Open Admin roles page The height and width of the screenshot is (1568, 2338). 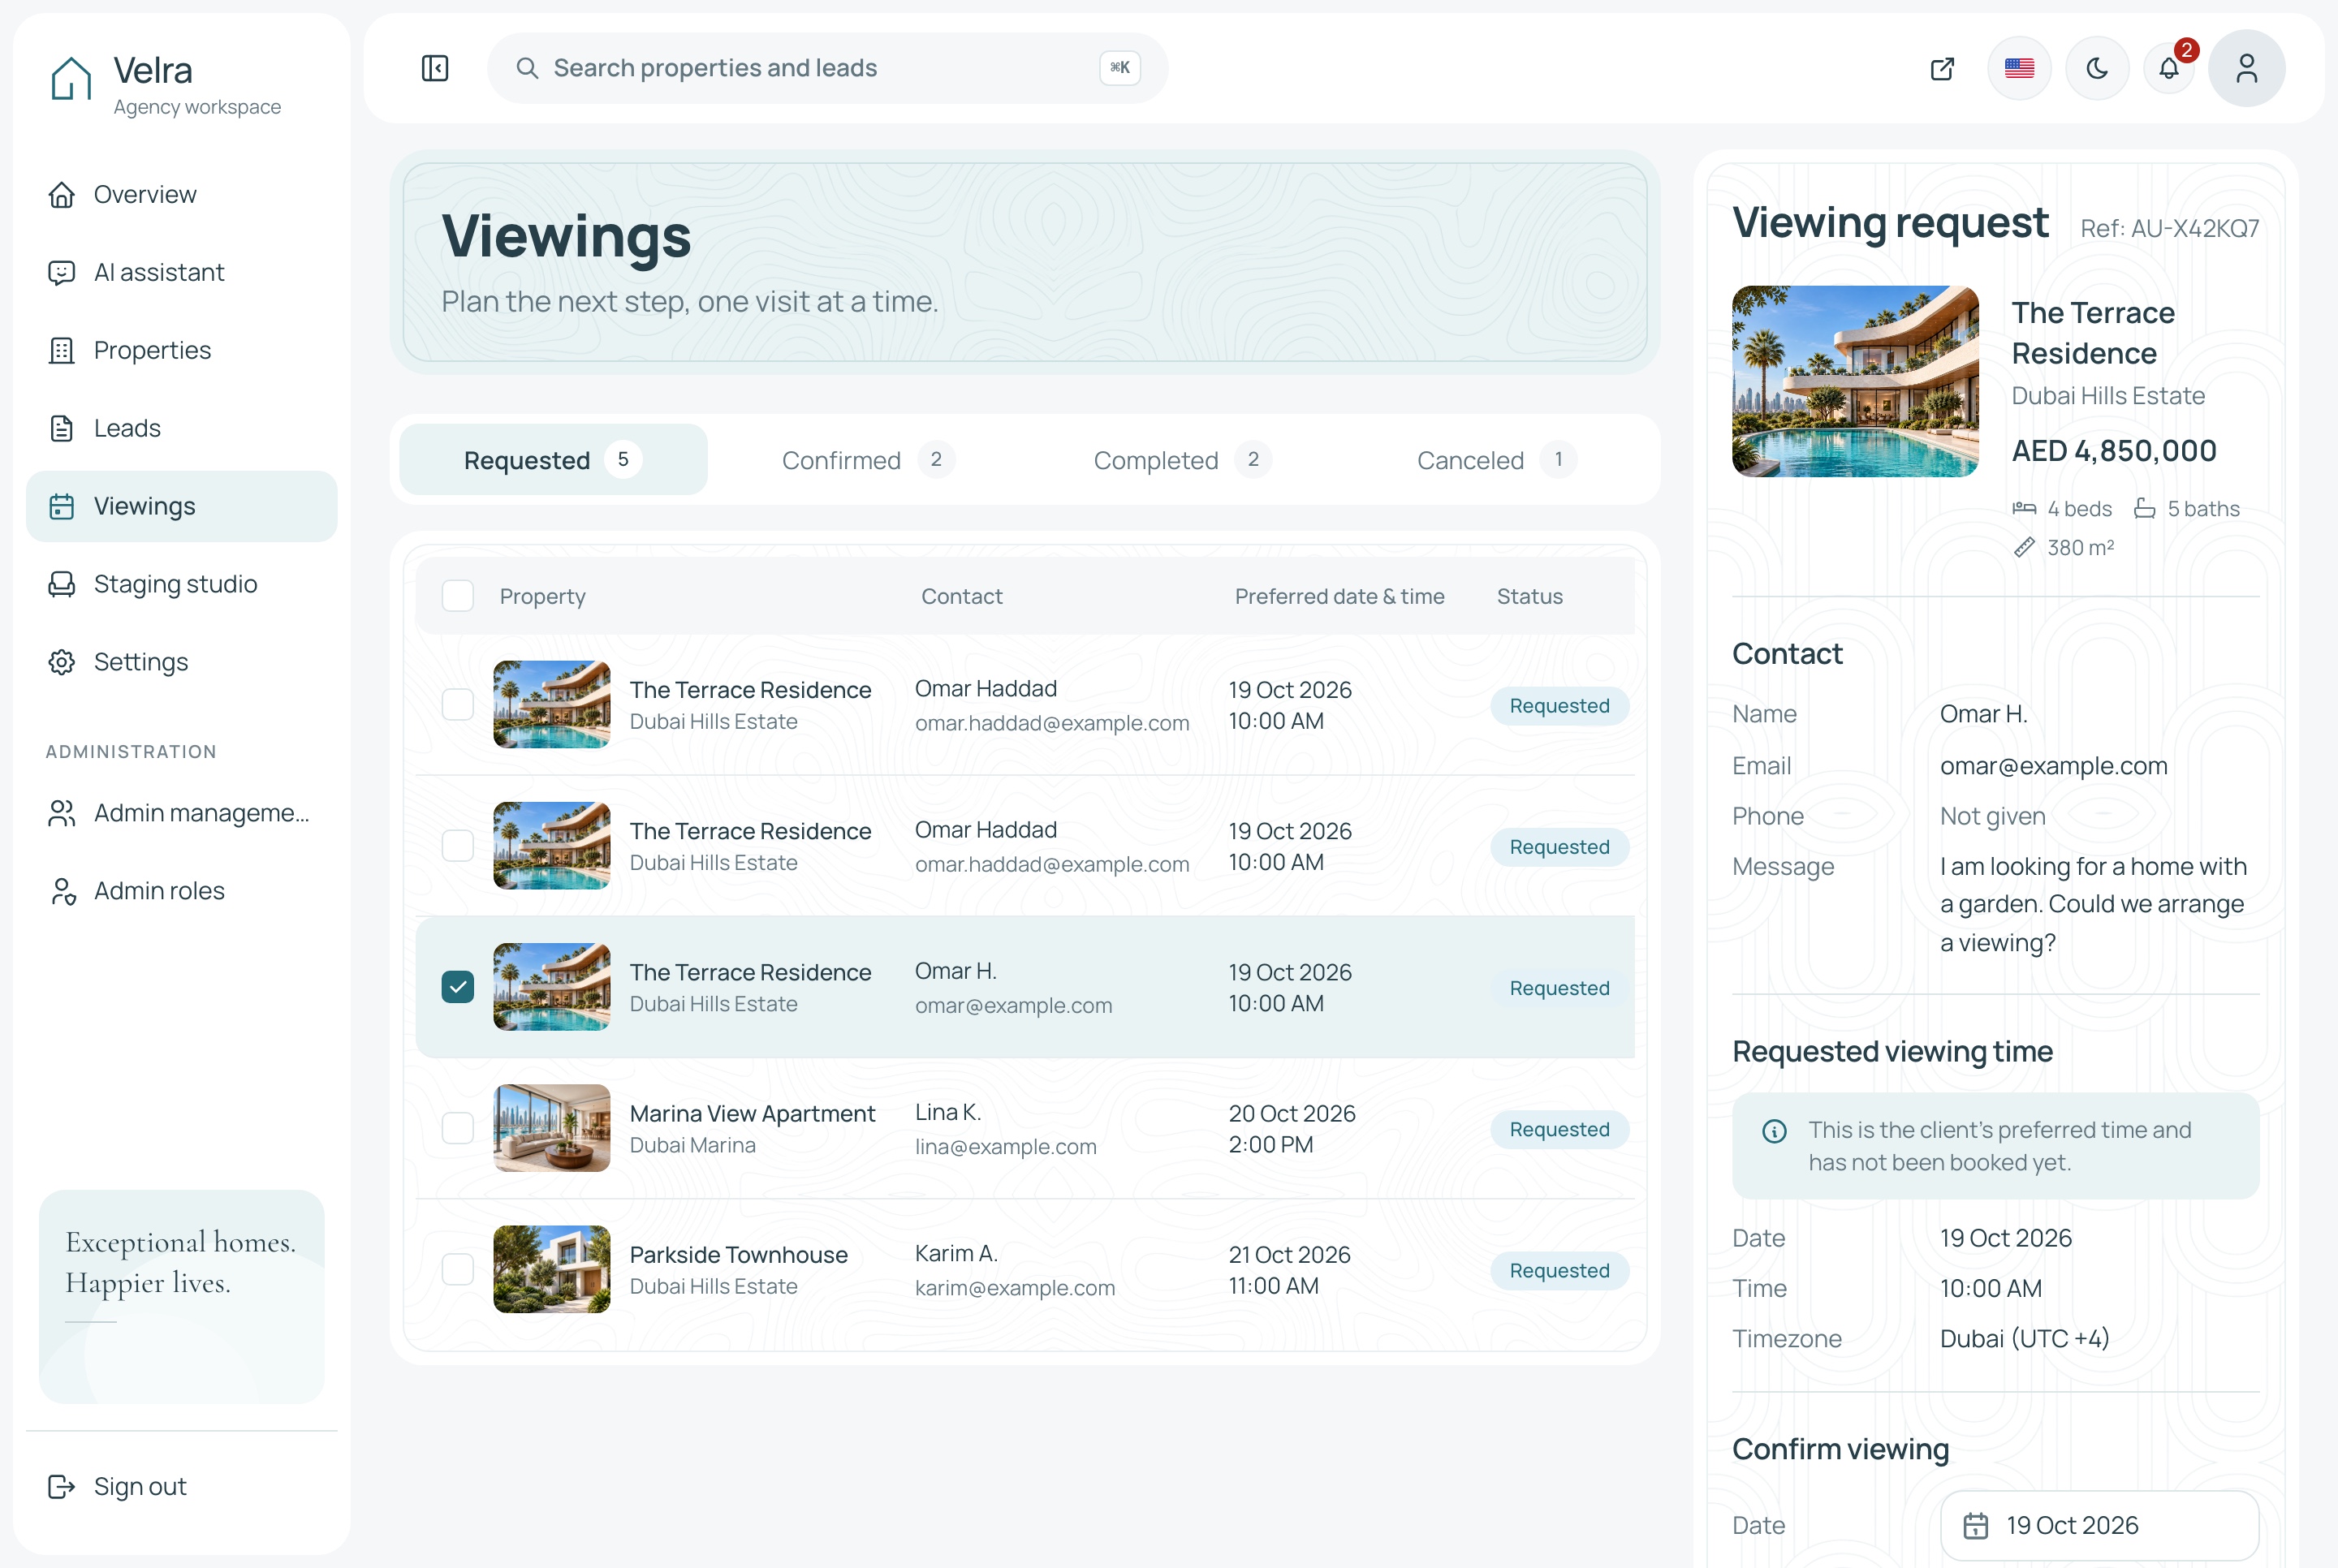click(x=182, y=891)
